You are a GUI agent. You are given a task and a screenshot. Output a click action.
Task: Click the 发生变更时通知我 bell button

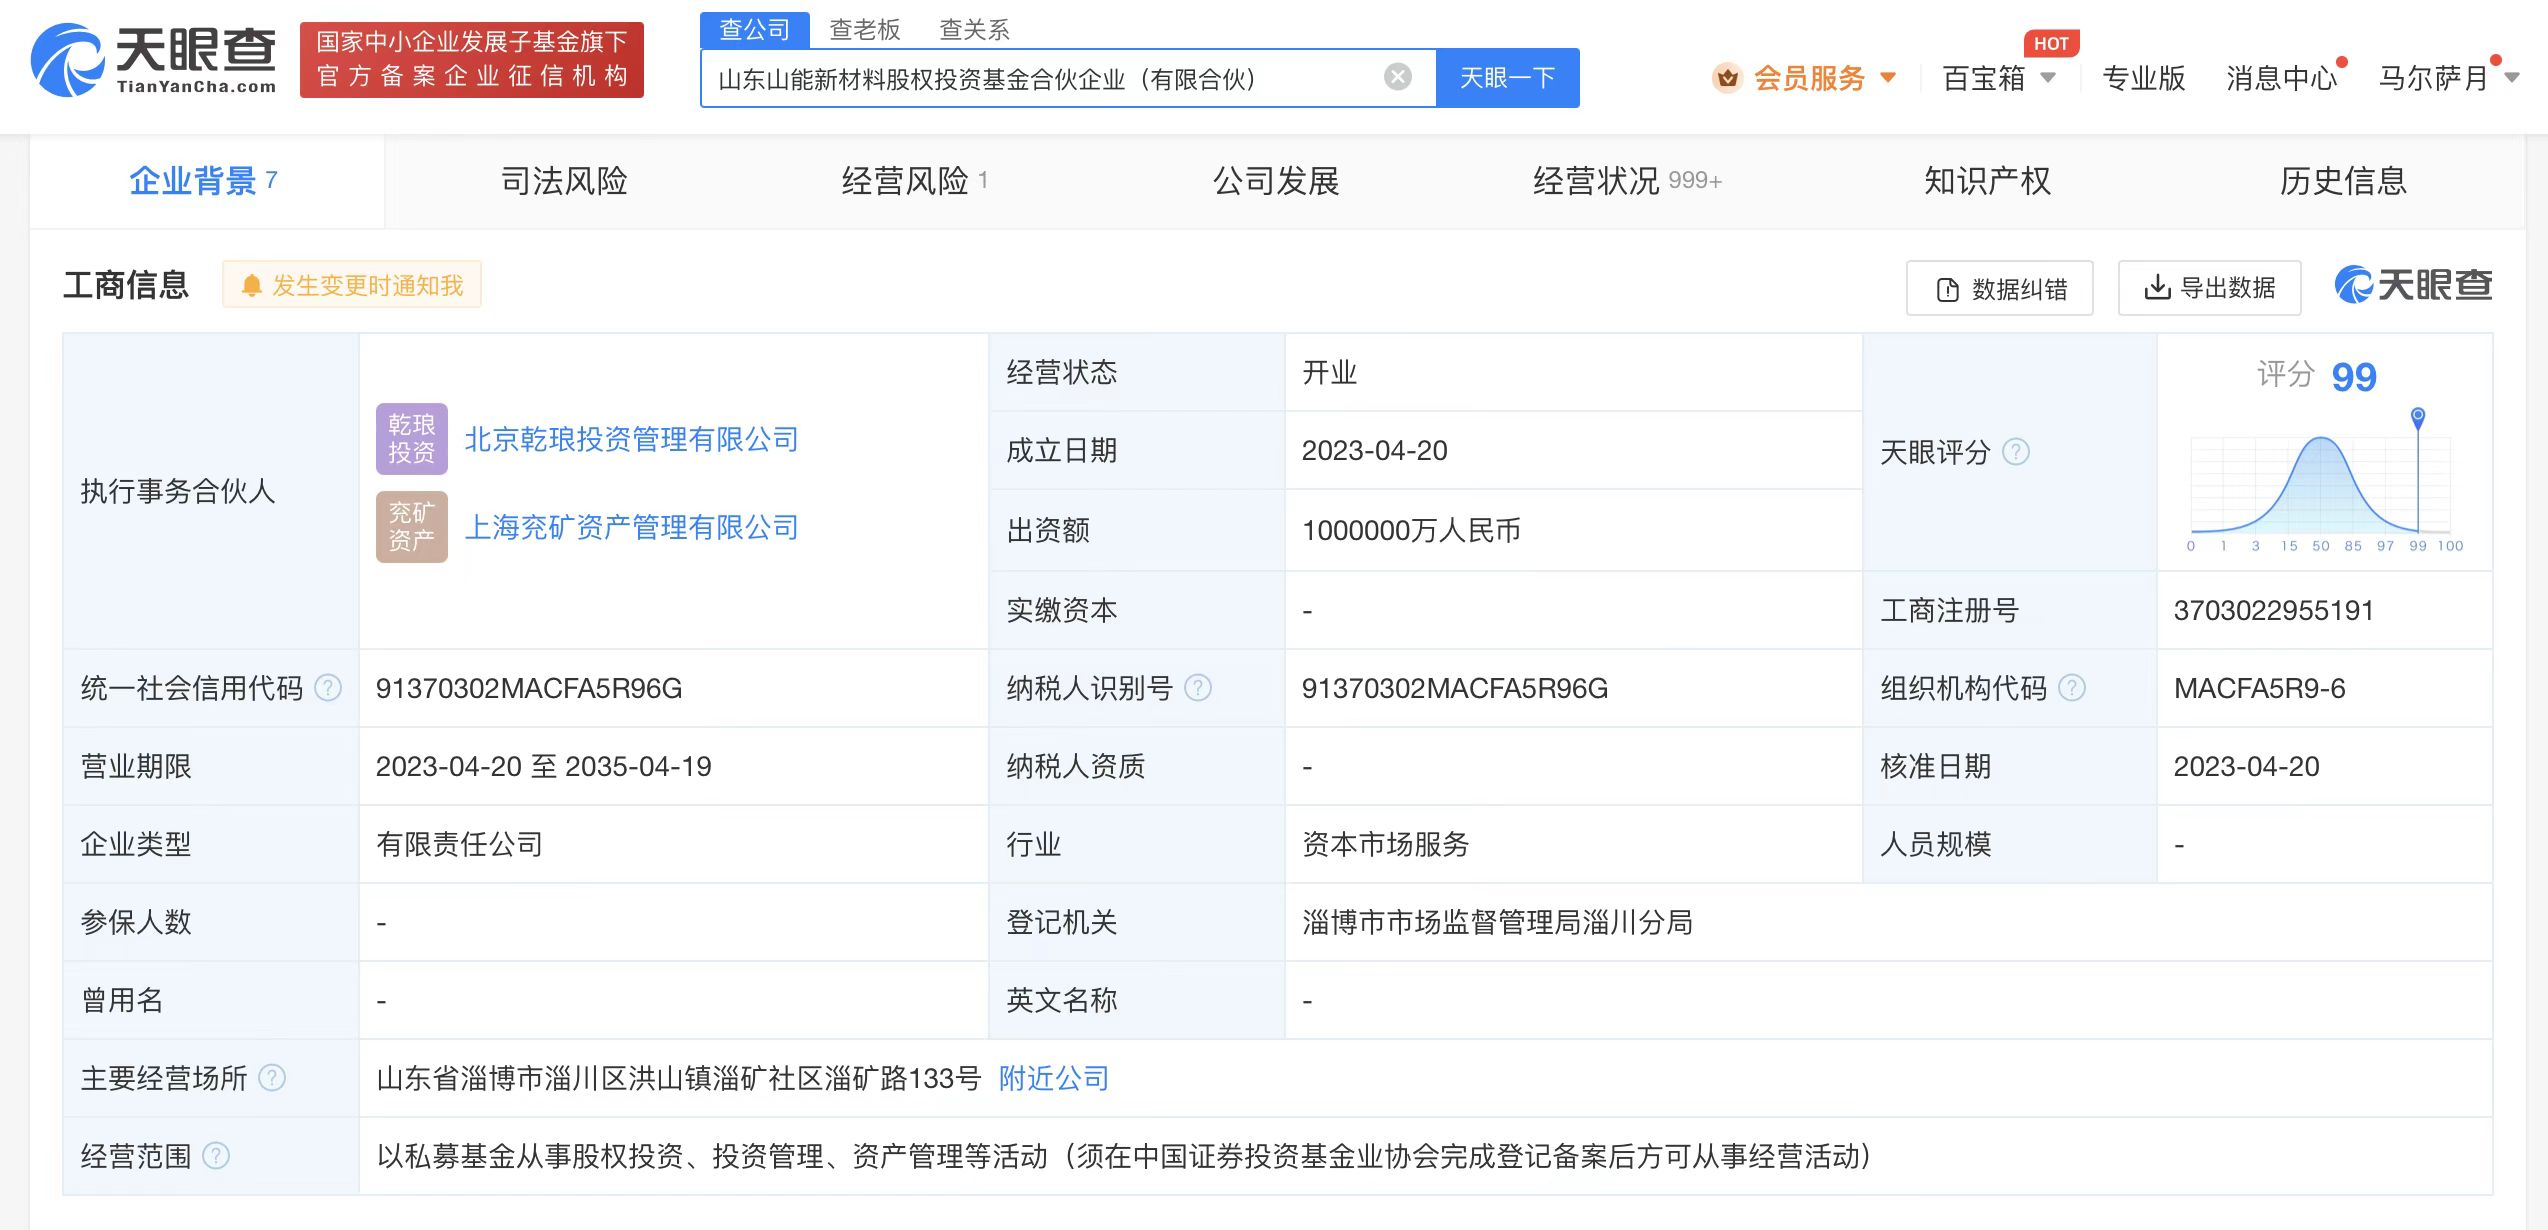(352, 285)
